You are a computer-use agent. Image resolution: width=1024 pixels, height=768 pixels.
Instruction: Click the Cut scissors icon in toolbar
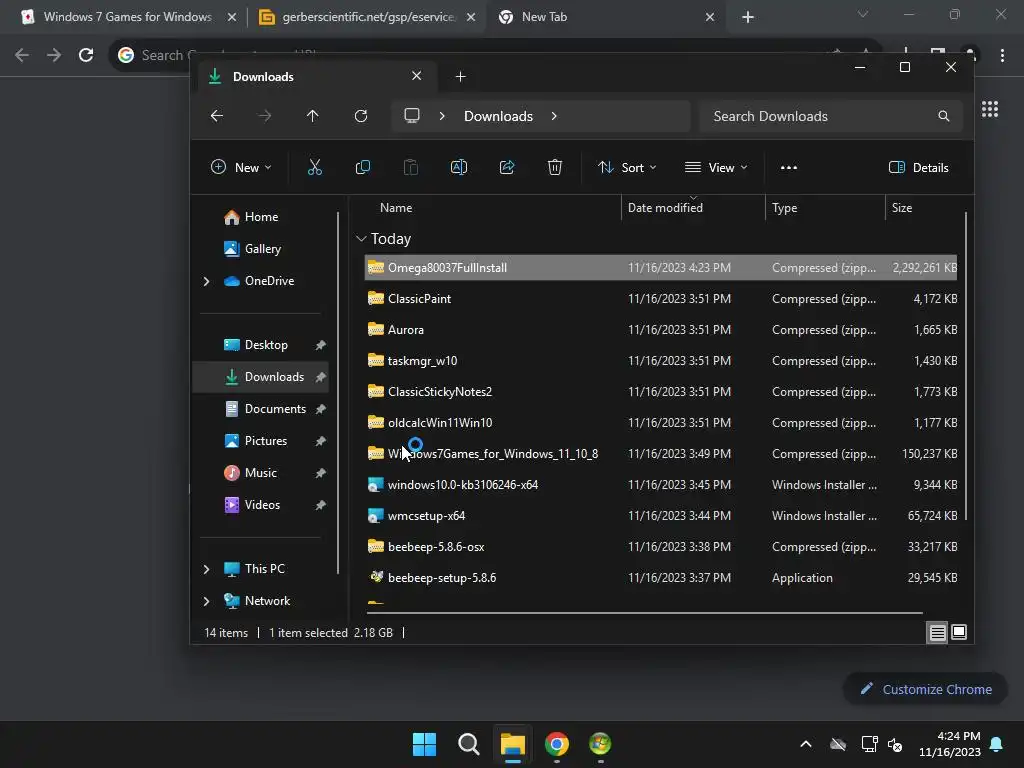pos(315,168)
